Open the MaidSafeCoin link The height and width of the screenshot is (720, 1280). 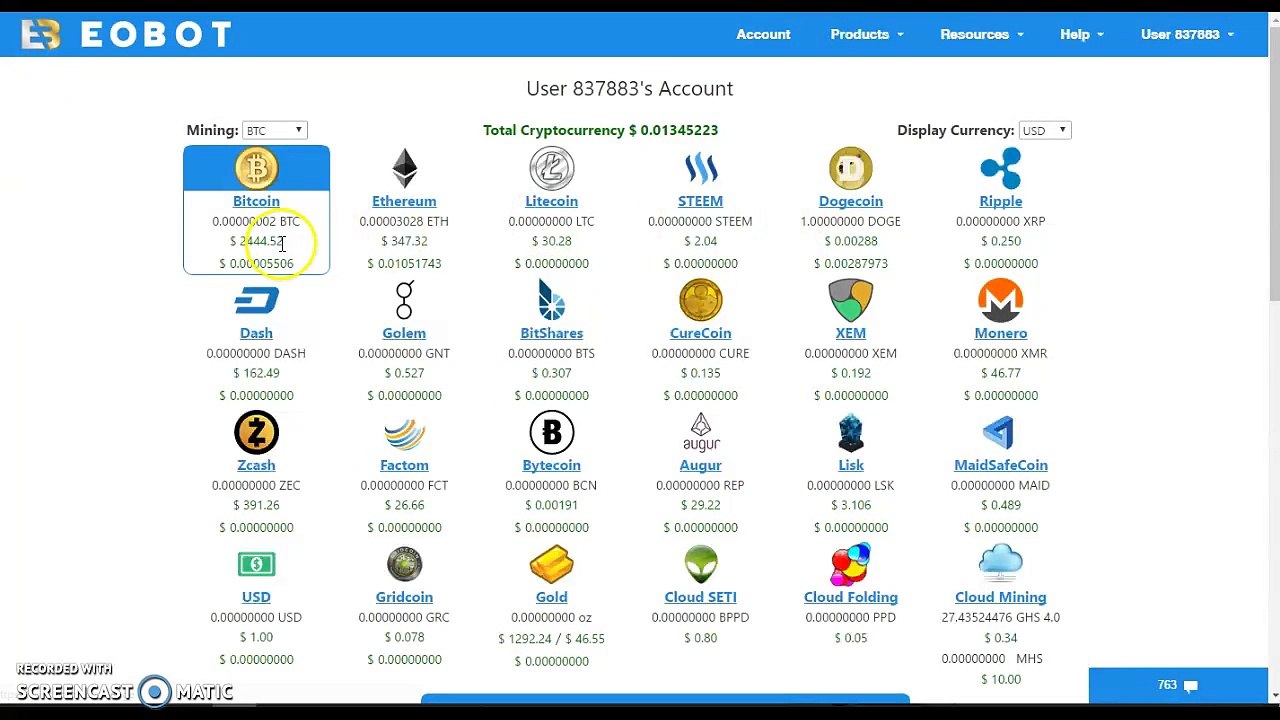tap(1000, 465)
